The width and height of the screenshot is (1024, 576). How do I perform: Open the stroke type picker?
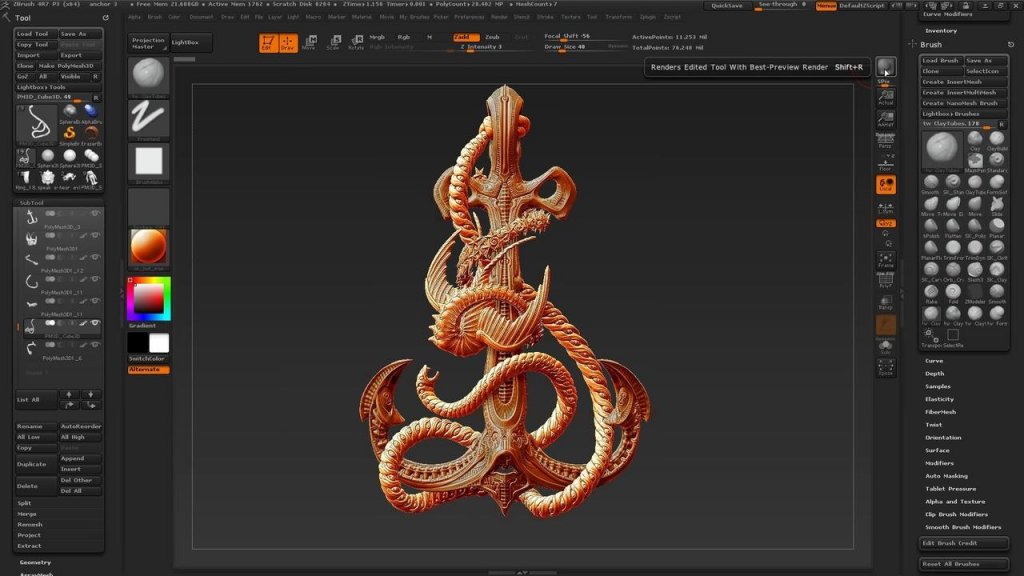pos(149,120)
